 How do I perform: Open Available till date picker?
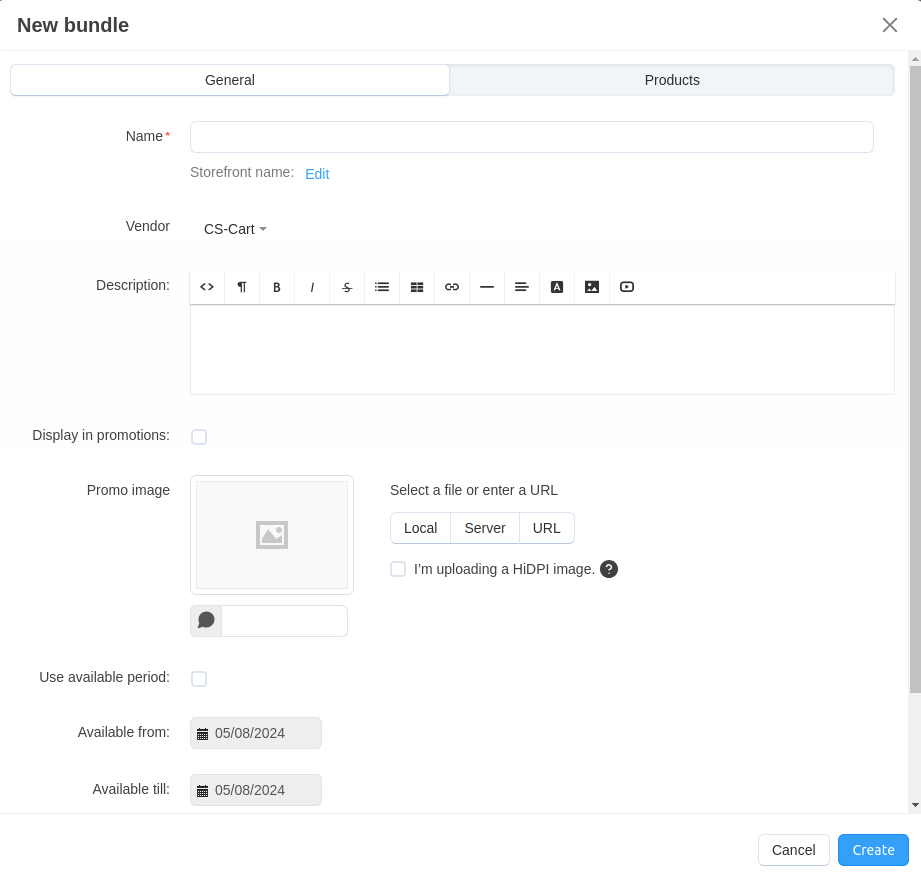point(256,790)
